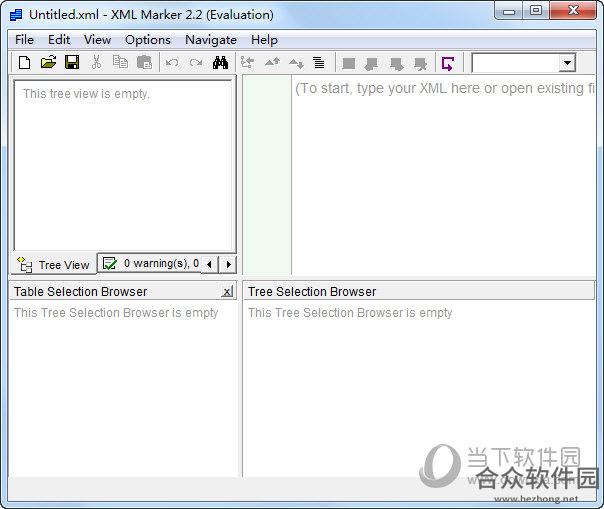Click the Tree Selection Browser header

coord(419,292)
